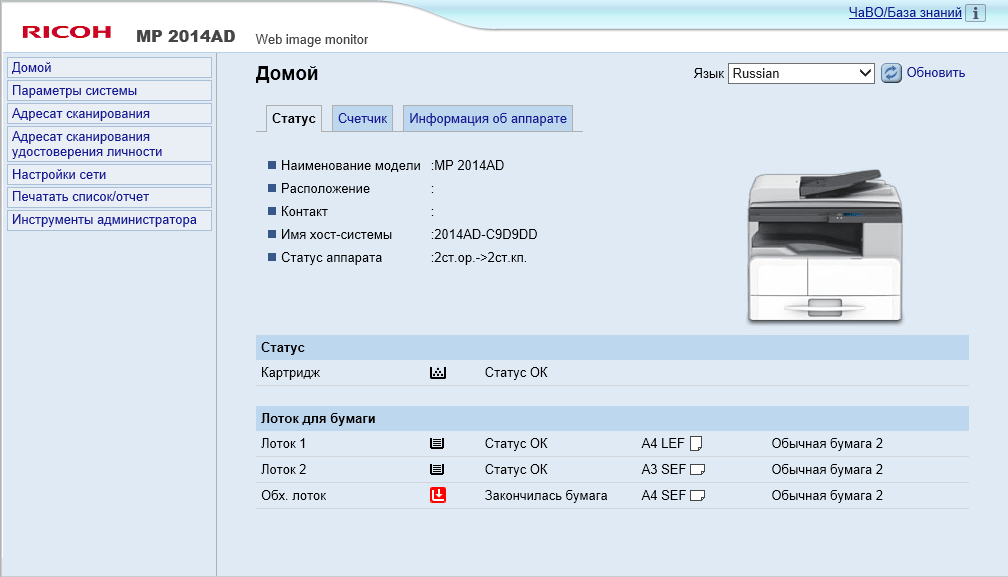The image size is (1008, 577).
Task: Open Параметры системы in the sidebar
Action: pos(109,91)
